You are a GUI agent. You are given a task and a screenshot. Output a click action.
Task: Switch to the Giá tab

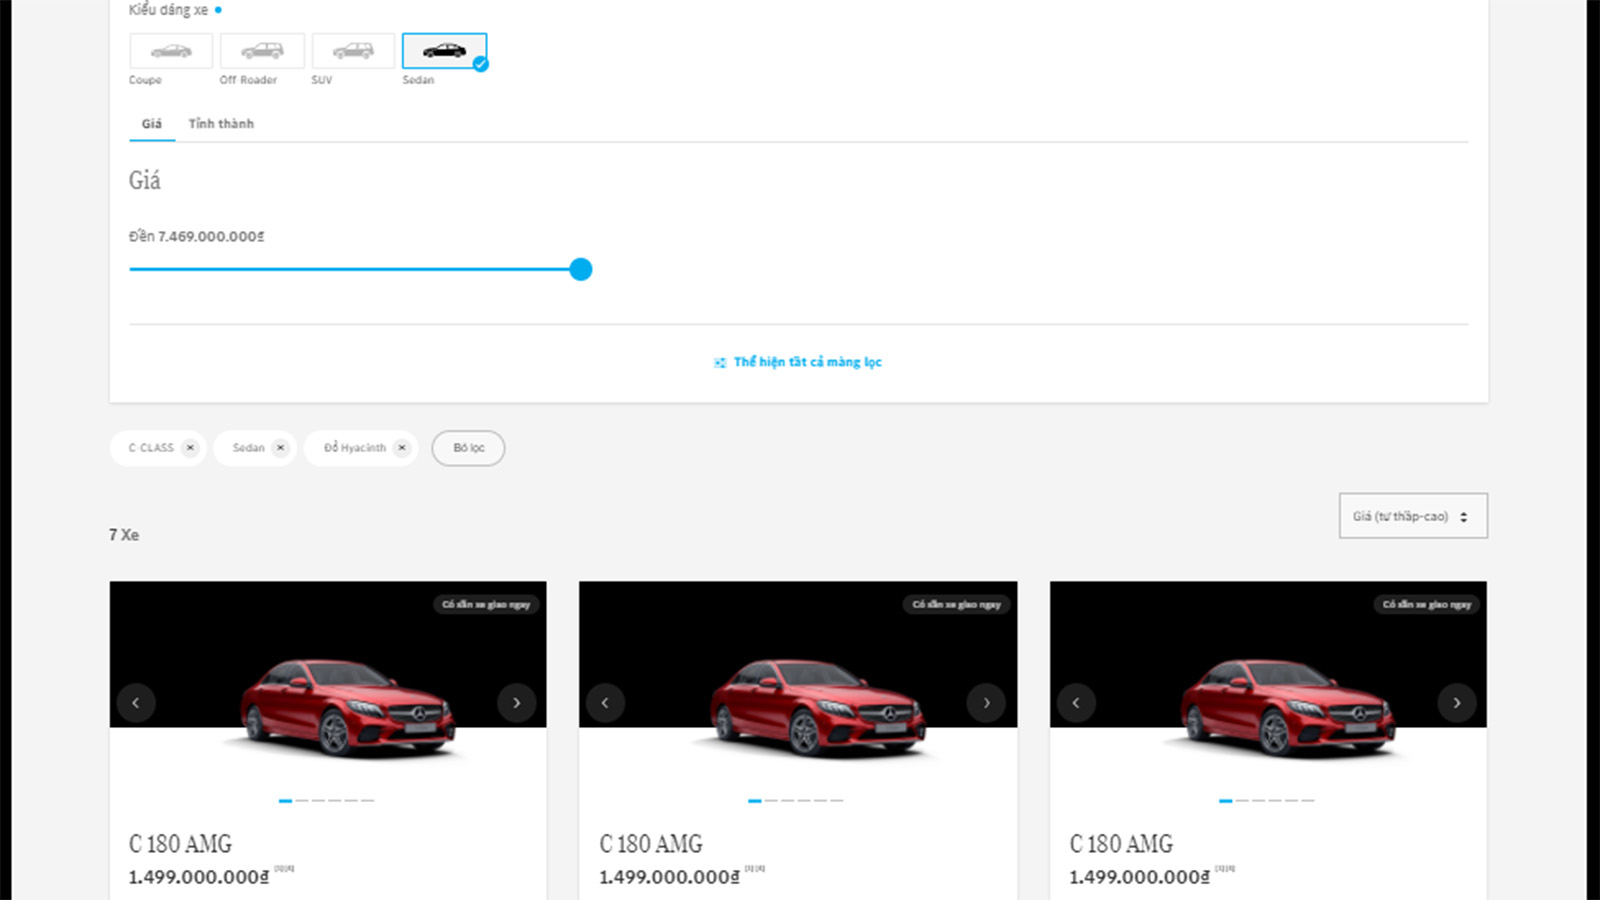click(x=152, y=124)
